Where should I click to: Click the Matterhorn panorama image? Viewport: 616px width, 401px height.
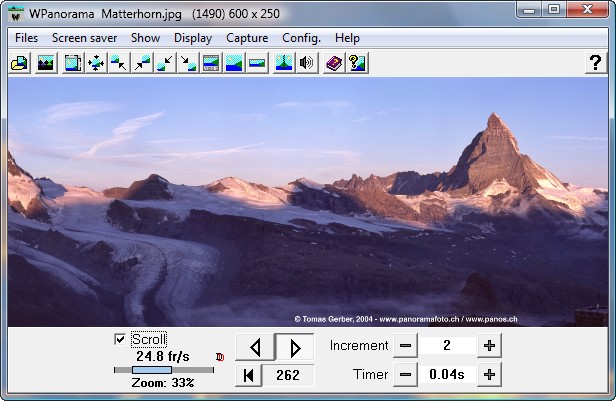(x=308, y=202)
